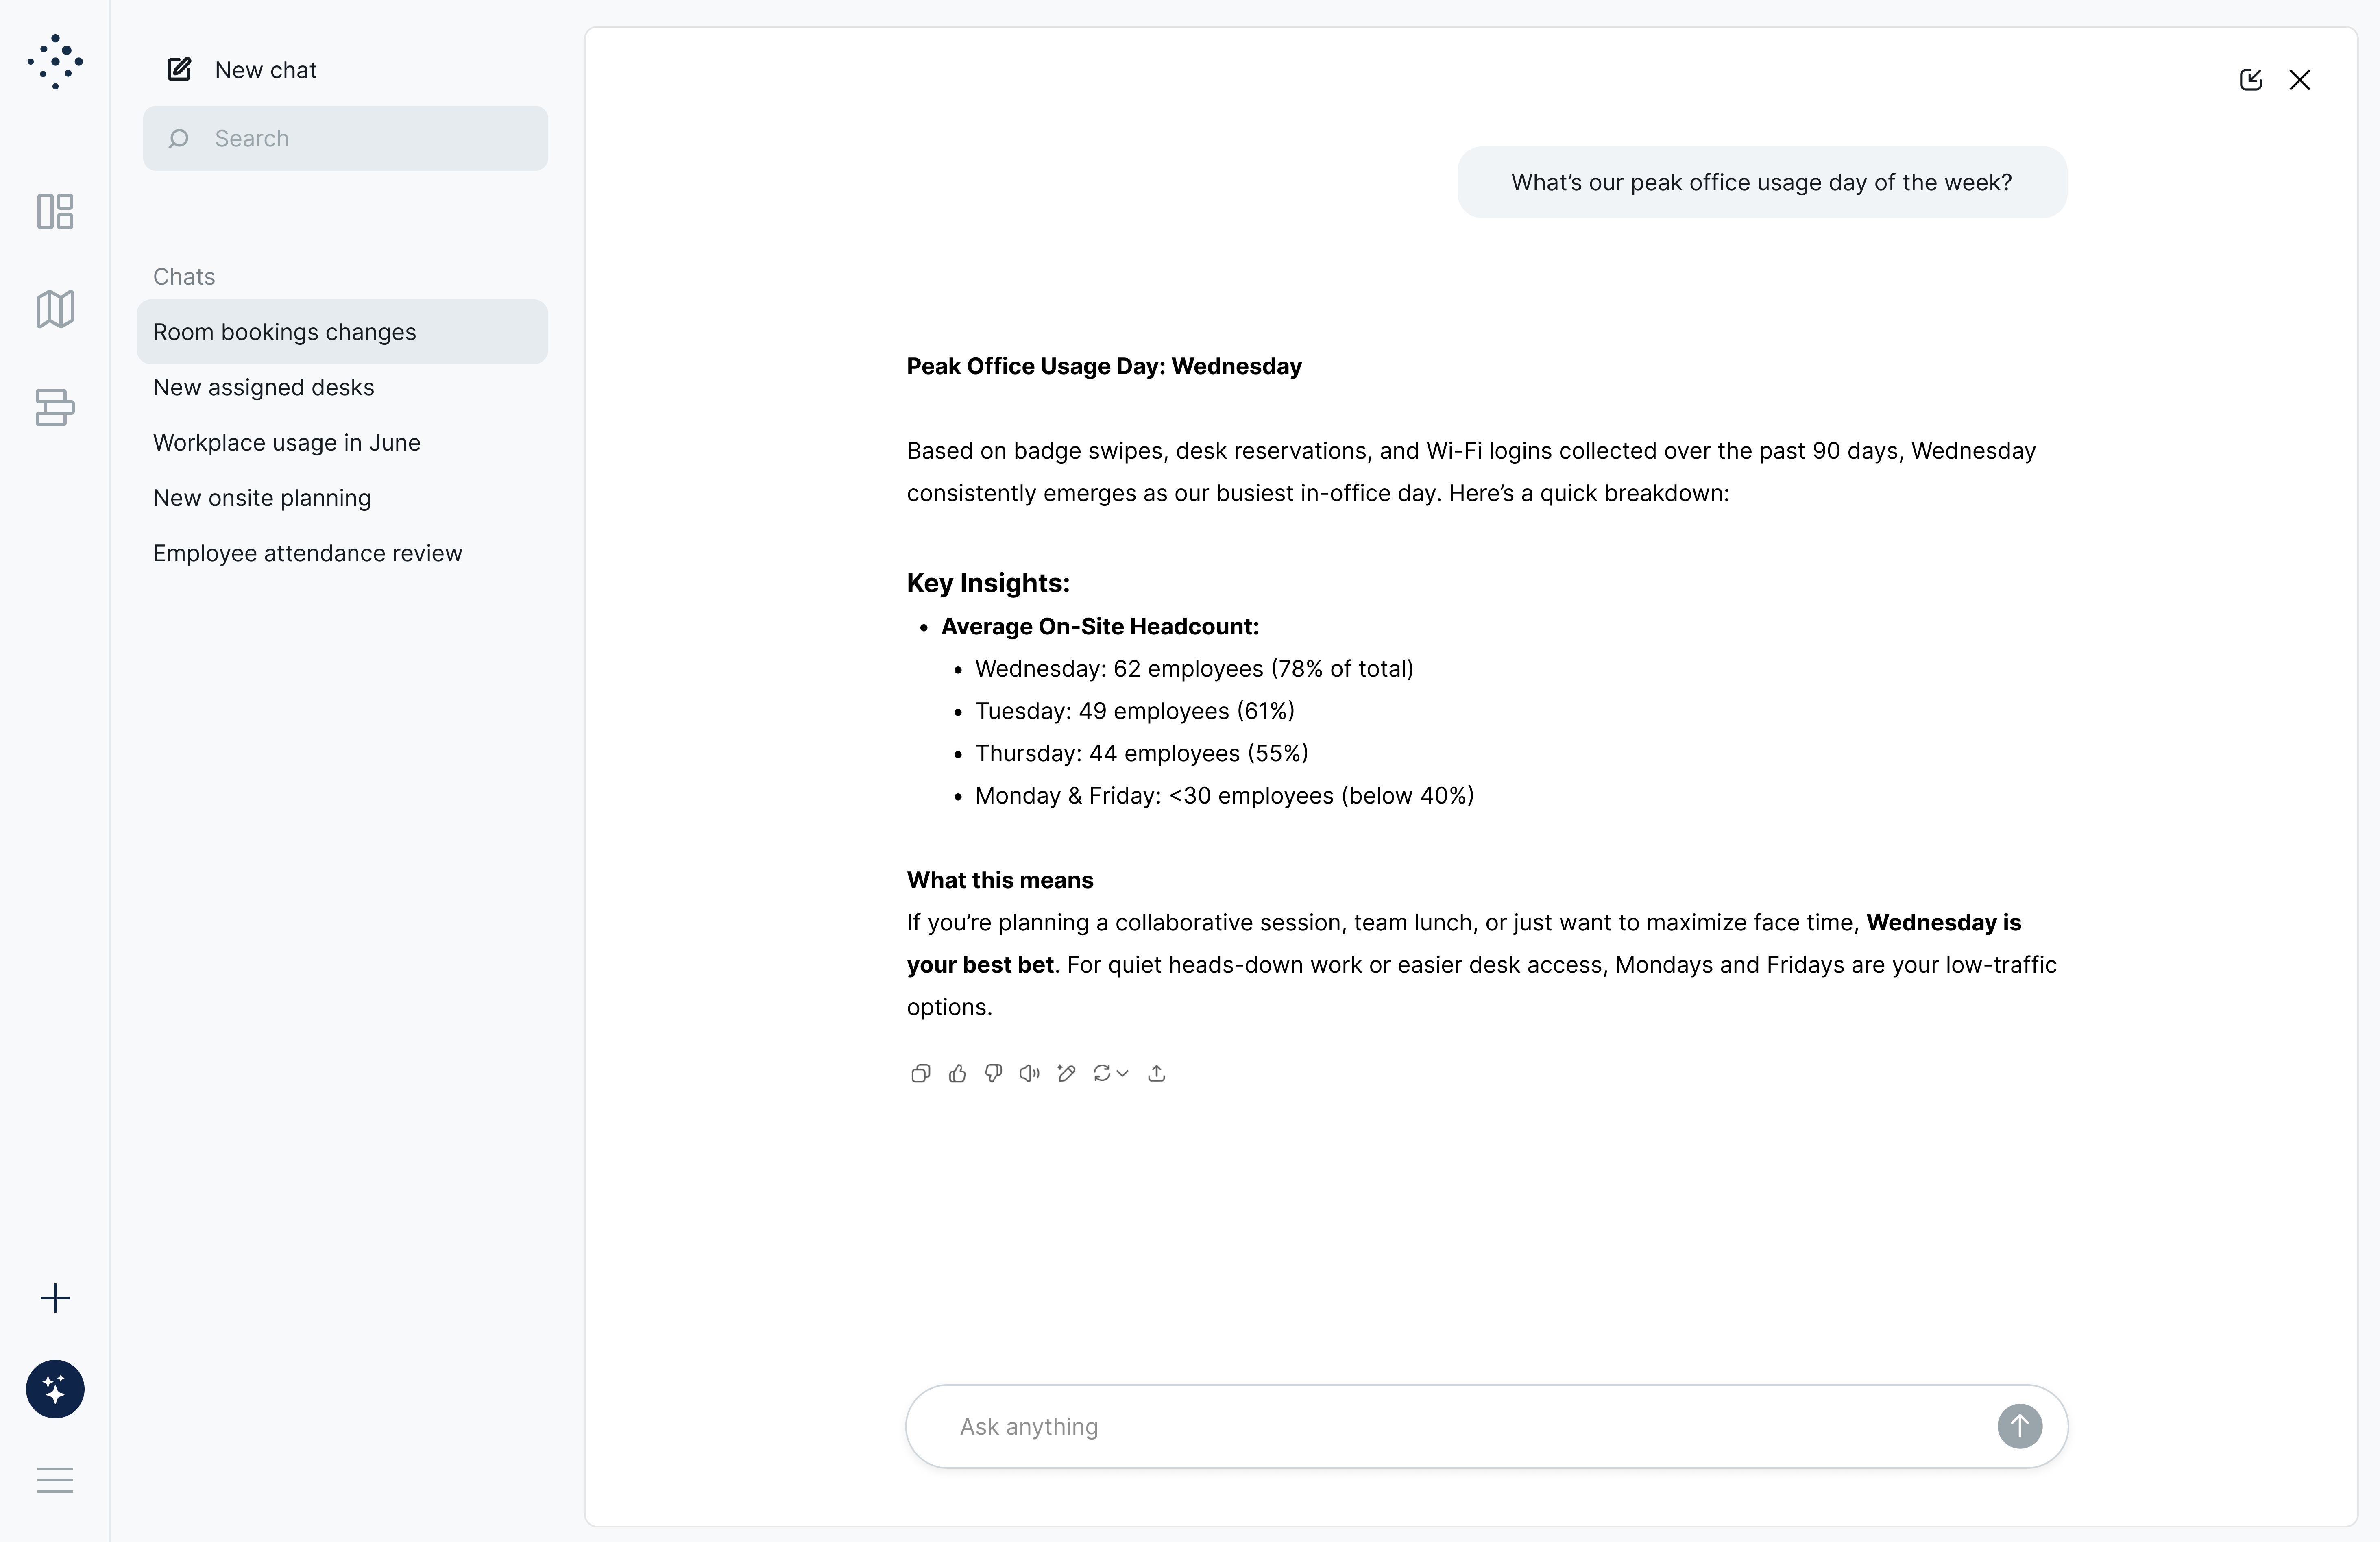This screenshot has width=2380, height=1542.
Task: Open the Workplace usage in June chat
Action: coord(287,442)
